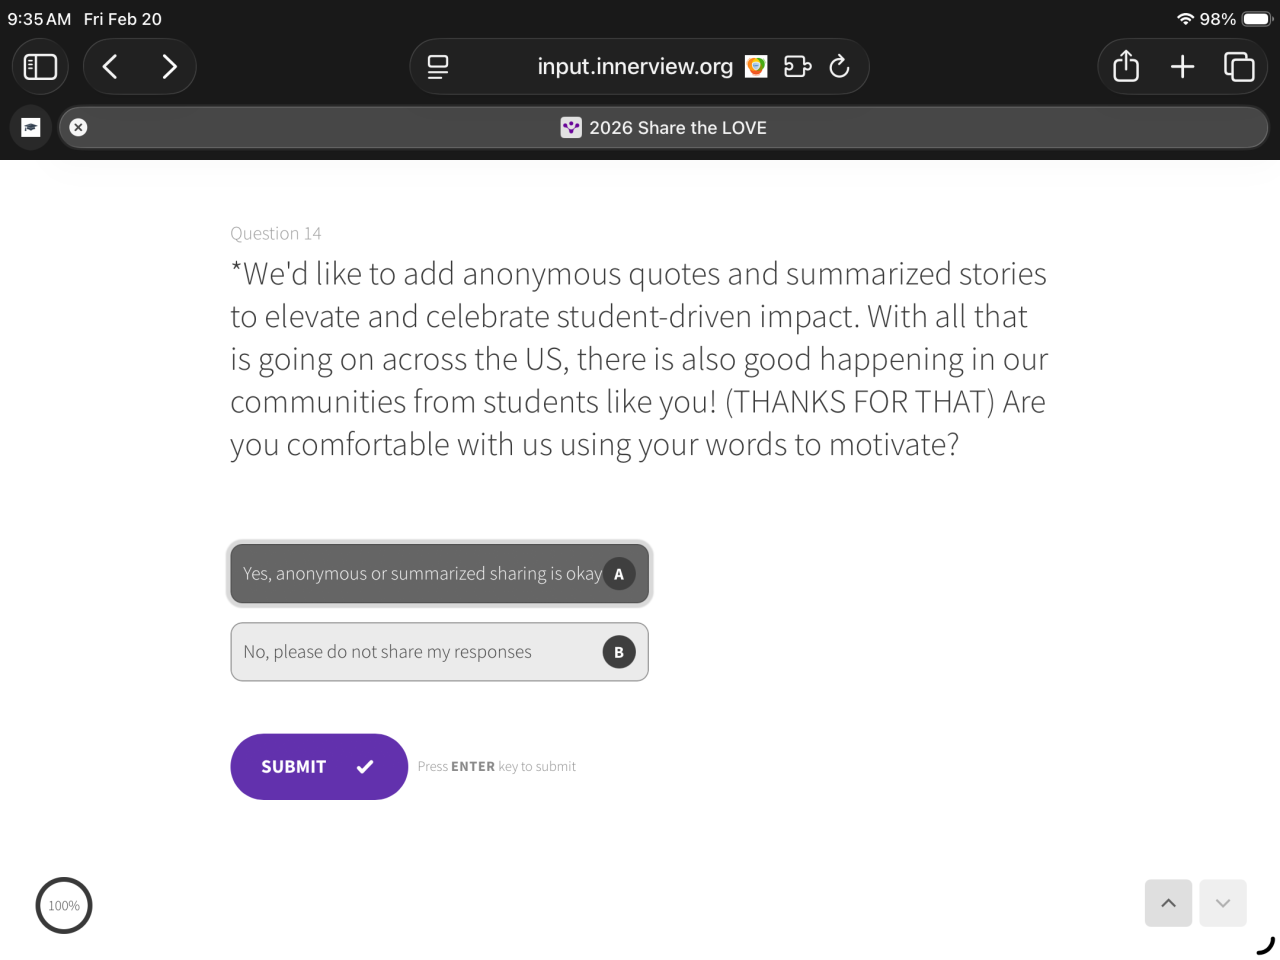
Task: Reload the current page
Action: click(840, 66)
